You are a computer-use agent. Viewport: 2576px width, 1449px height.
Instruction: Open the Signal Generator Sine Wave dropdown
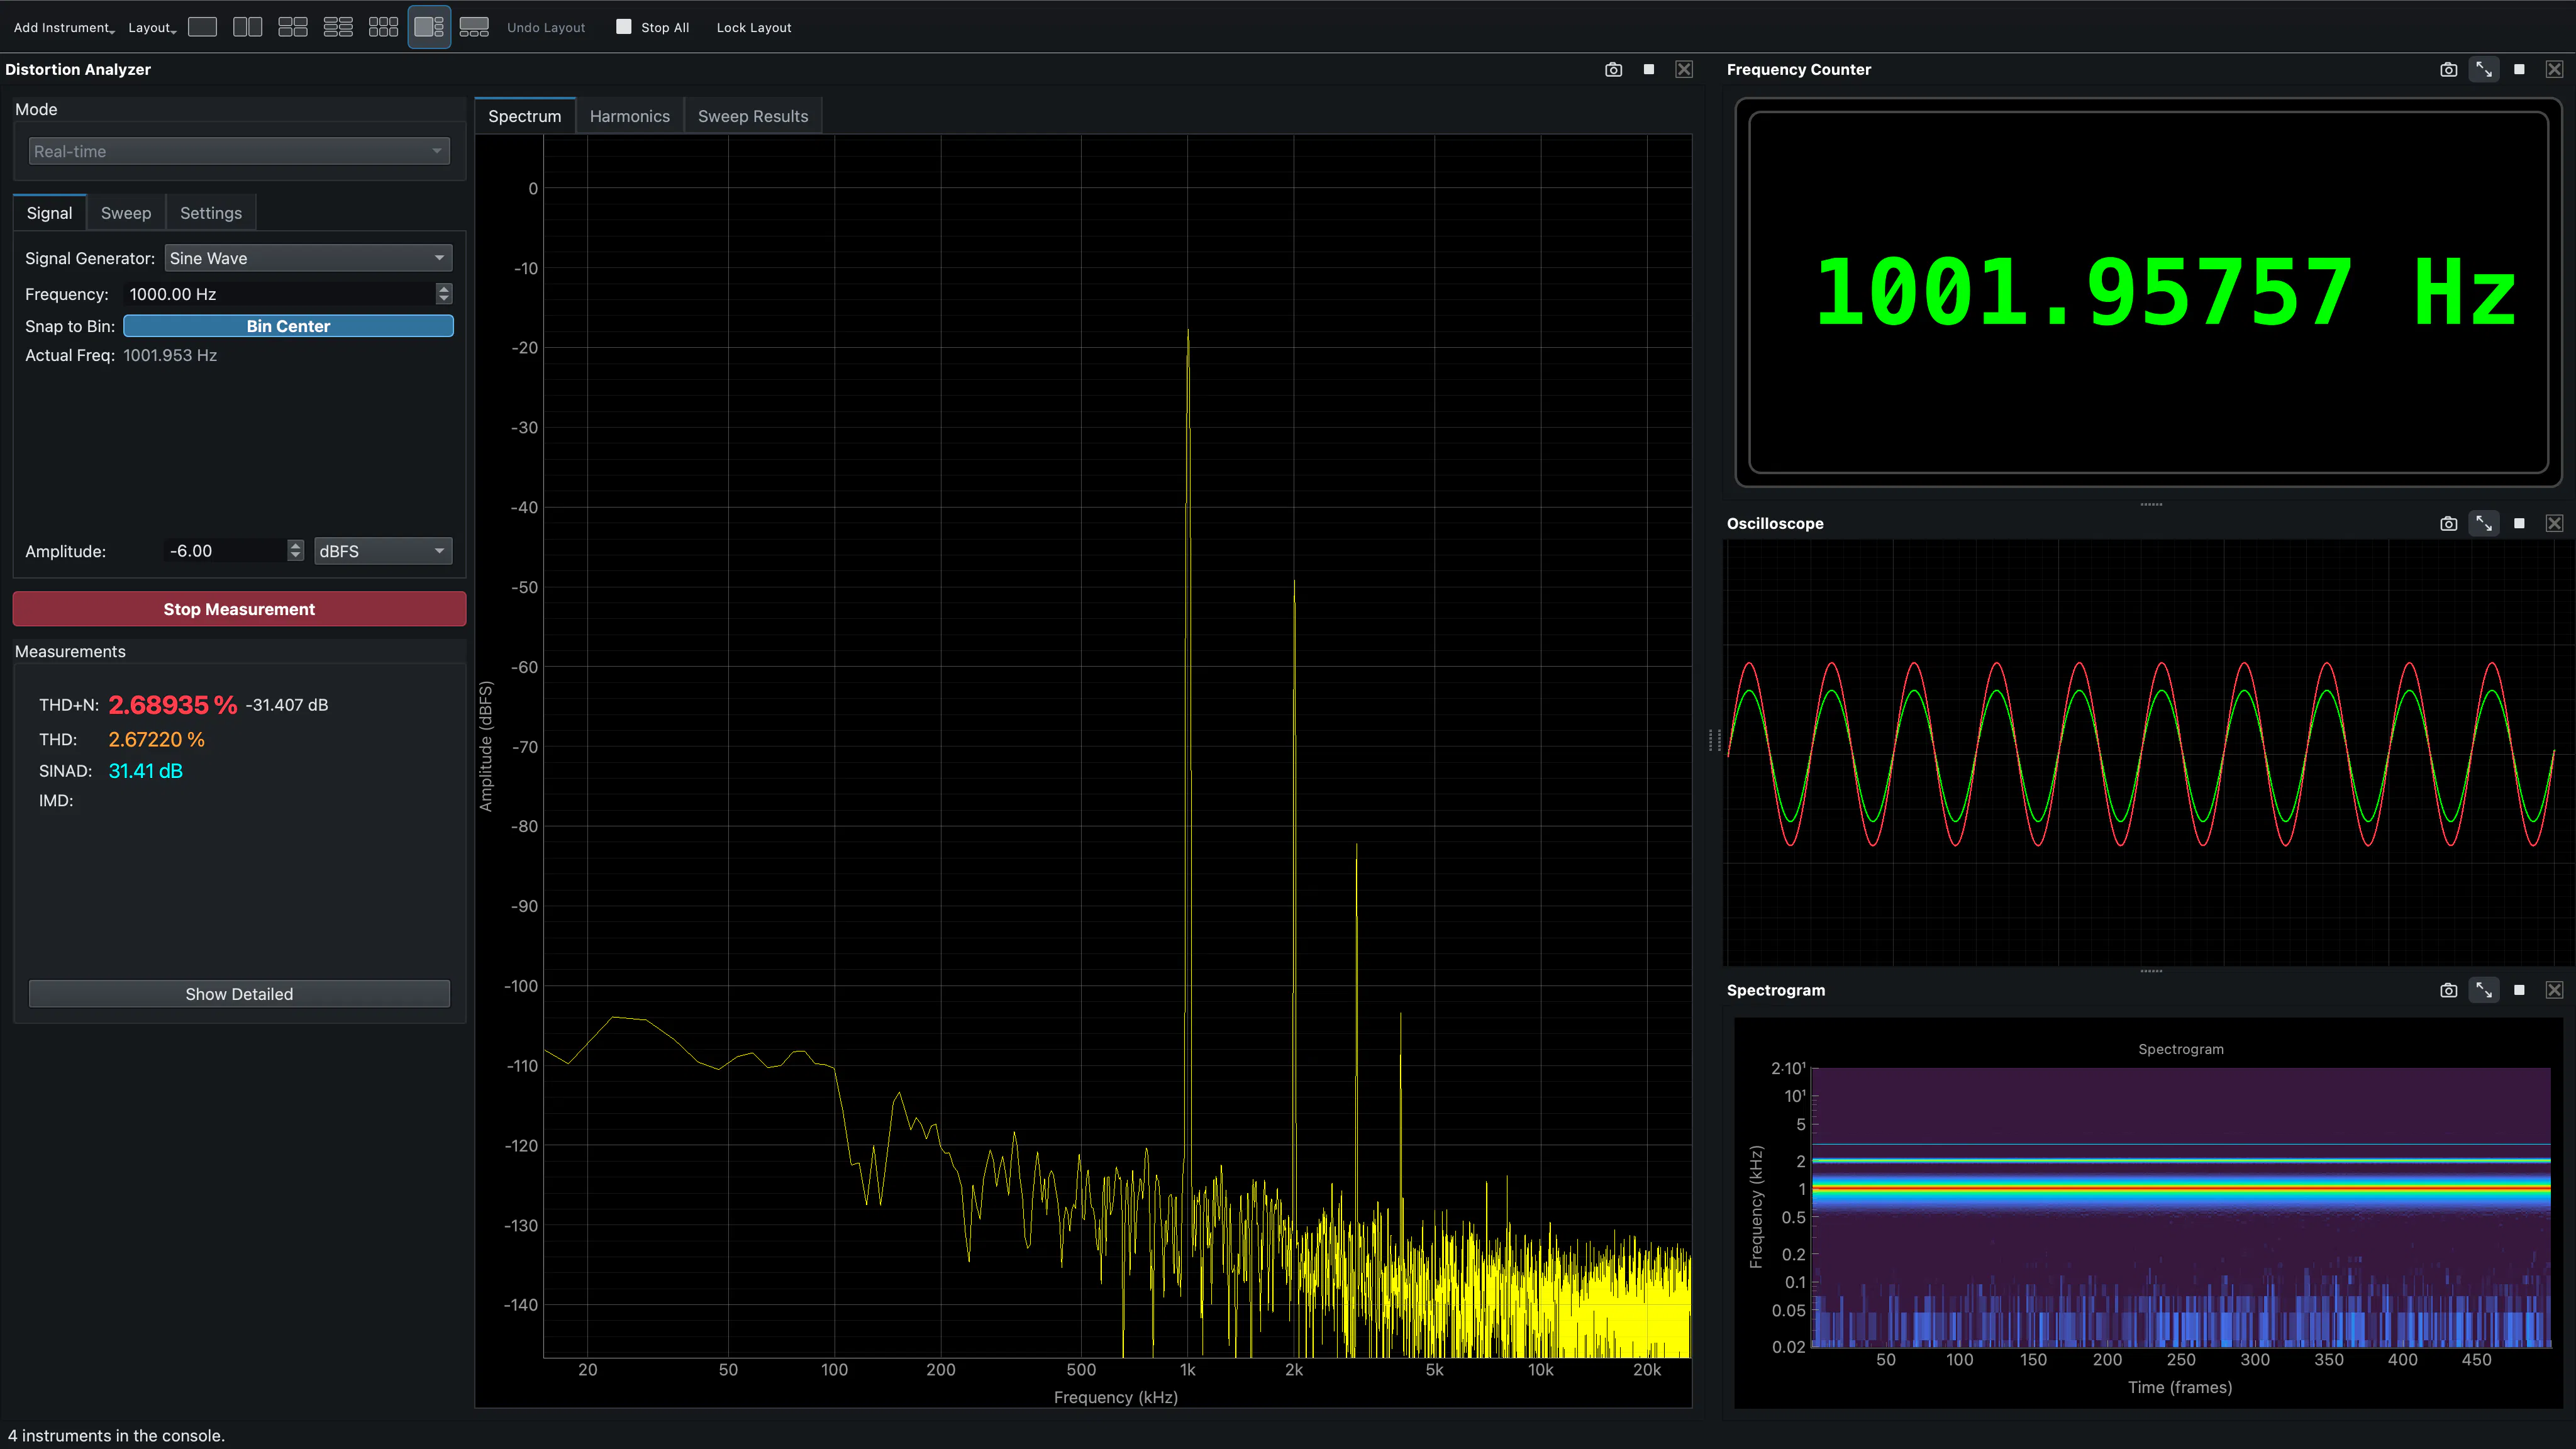pyautogui.click(x=308, y=258)
